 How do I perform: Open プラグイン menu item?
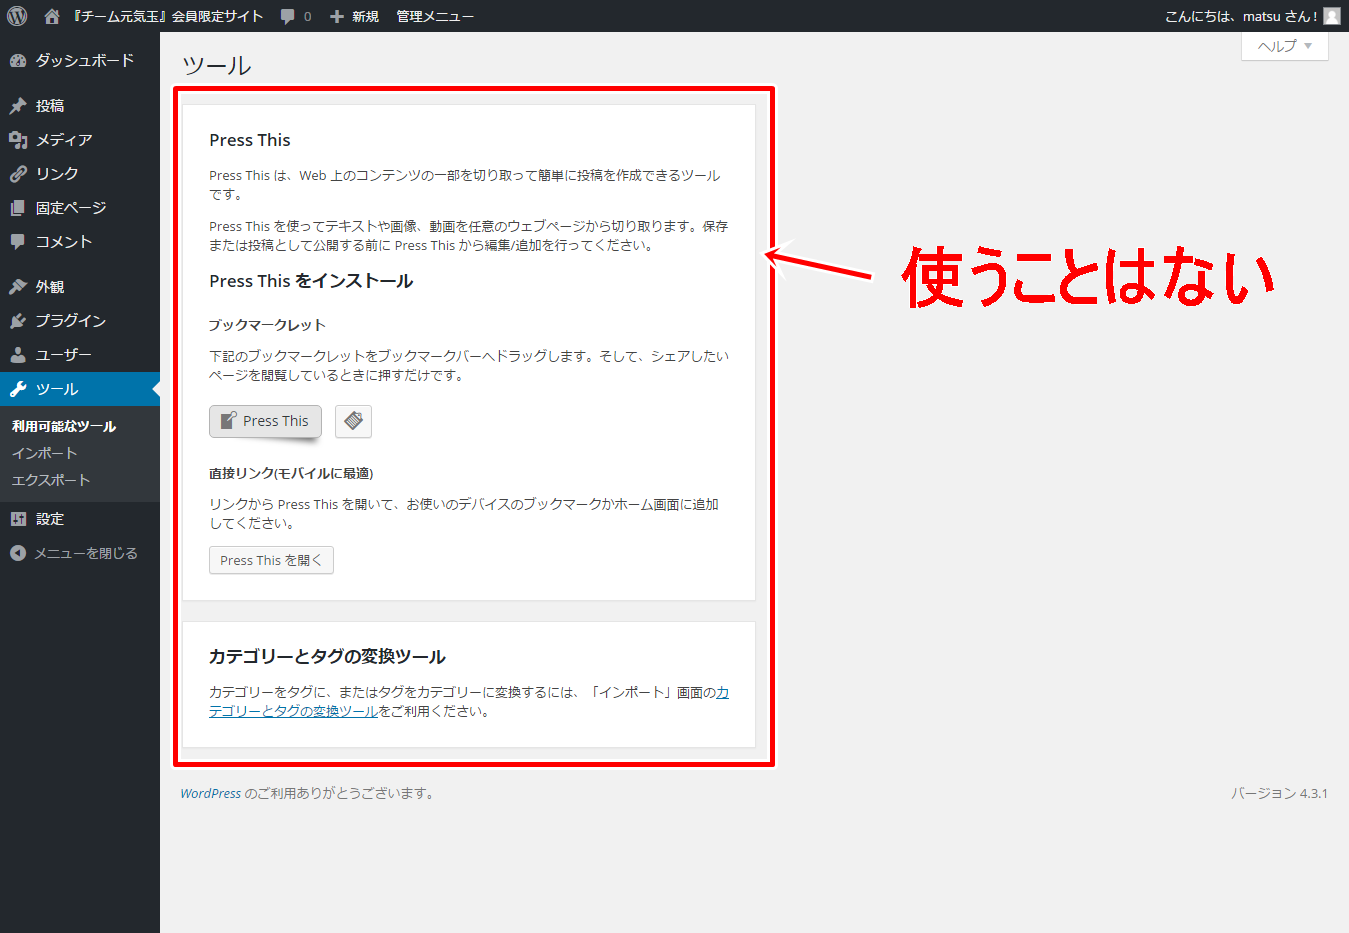point(80,321)
